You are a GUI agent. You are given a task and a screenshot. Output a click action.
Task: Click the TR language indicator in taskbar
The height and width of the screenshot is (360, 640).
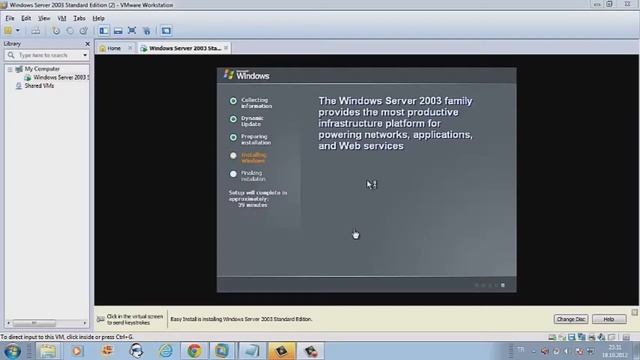[521, 350]
